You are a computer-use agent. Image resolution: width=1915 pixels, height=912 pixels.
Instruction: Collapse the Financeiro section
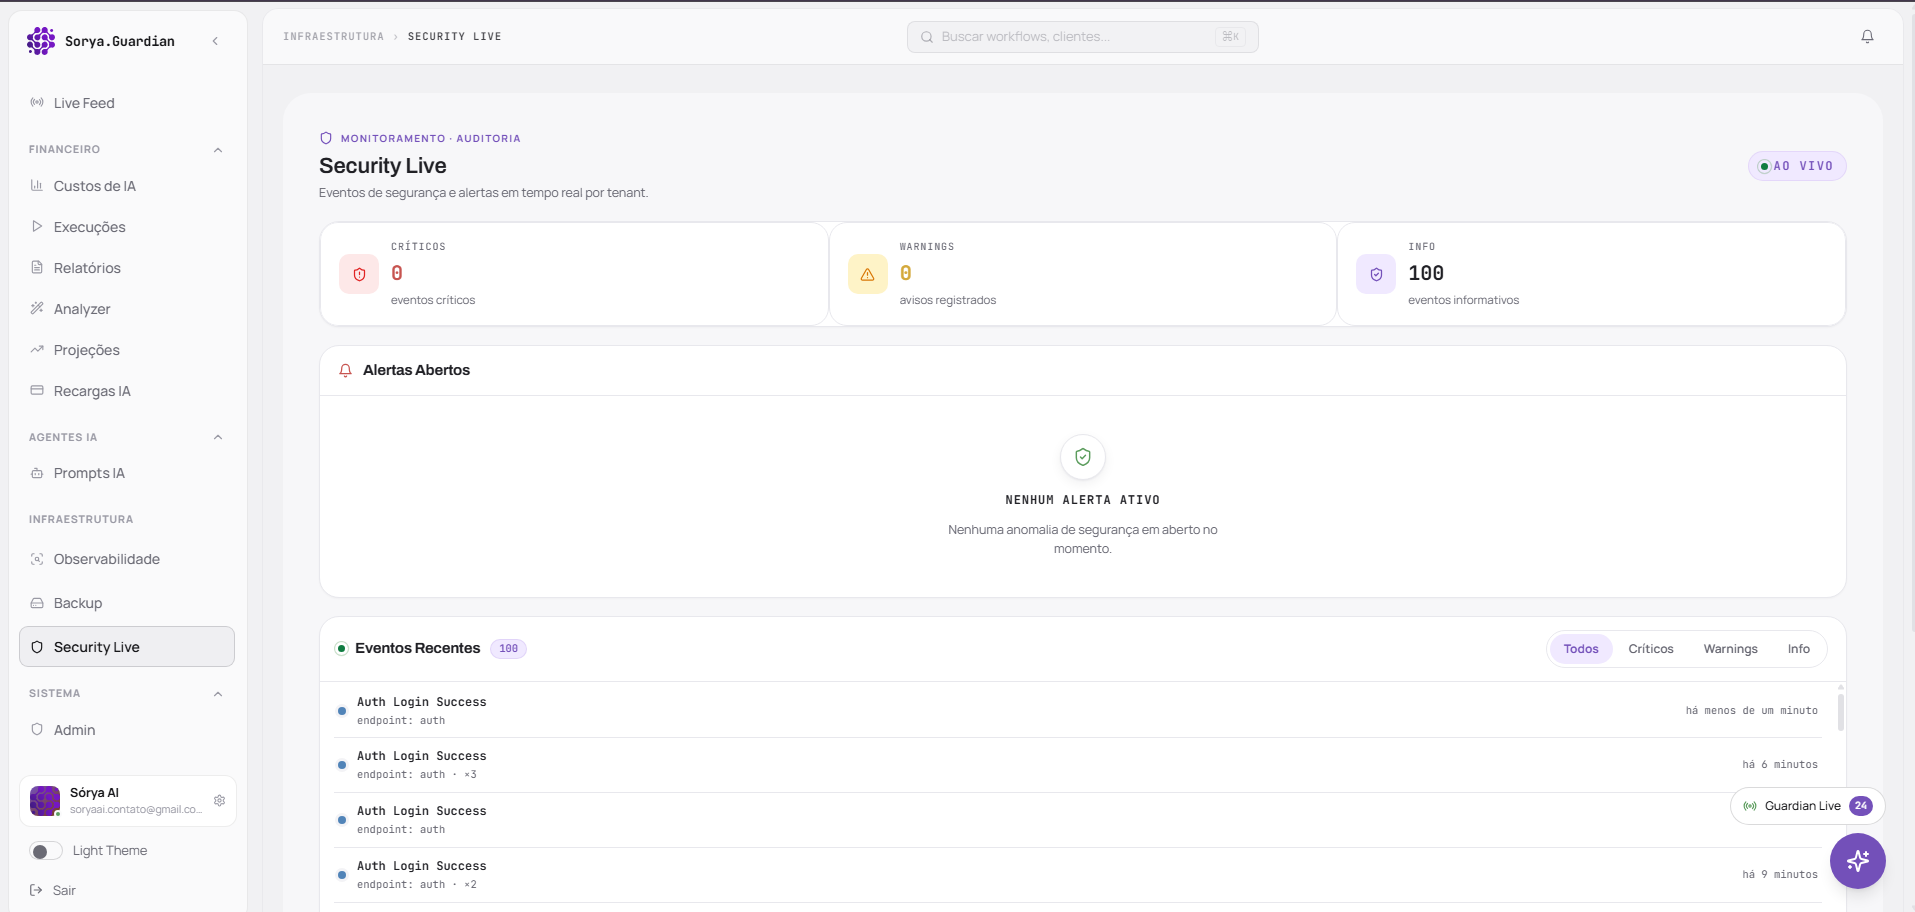218,150
